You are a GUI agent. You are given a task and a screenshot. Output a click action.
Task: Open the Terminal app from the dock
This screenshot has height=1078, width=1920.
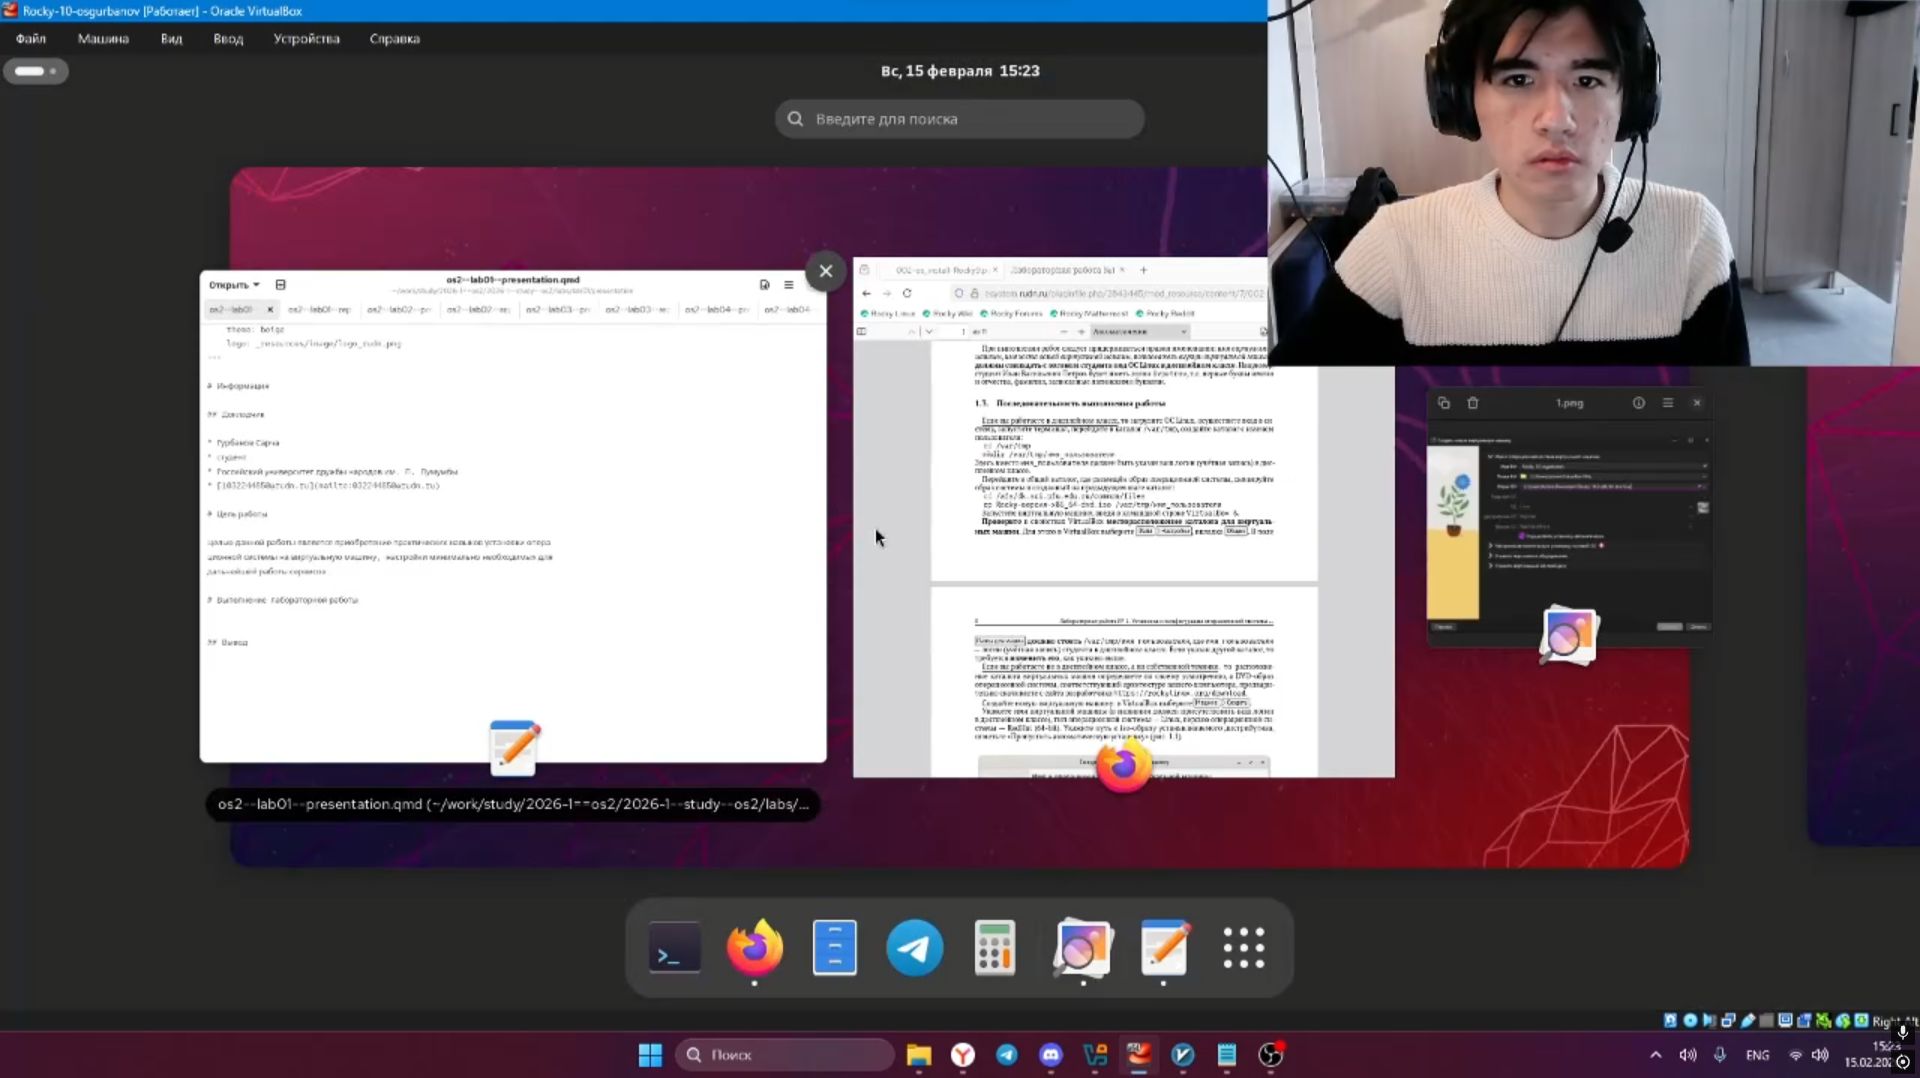674,947
